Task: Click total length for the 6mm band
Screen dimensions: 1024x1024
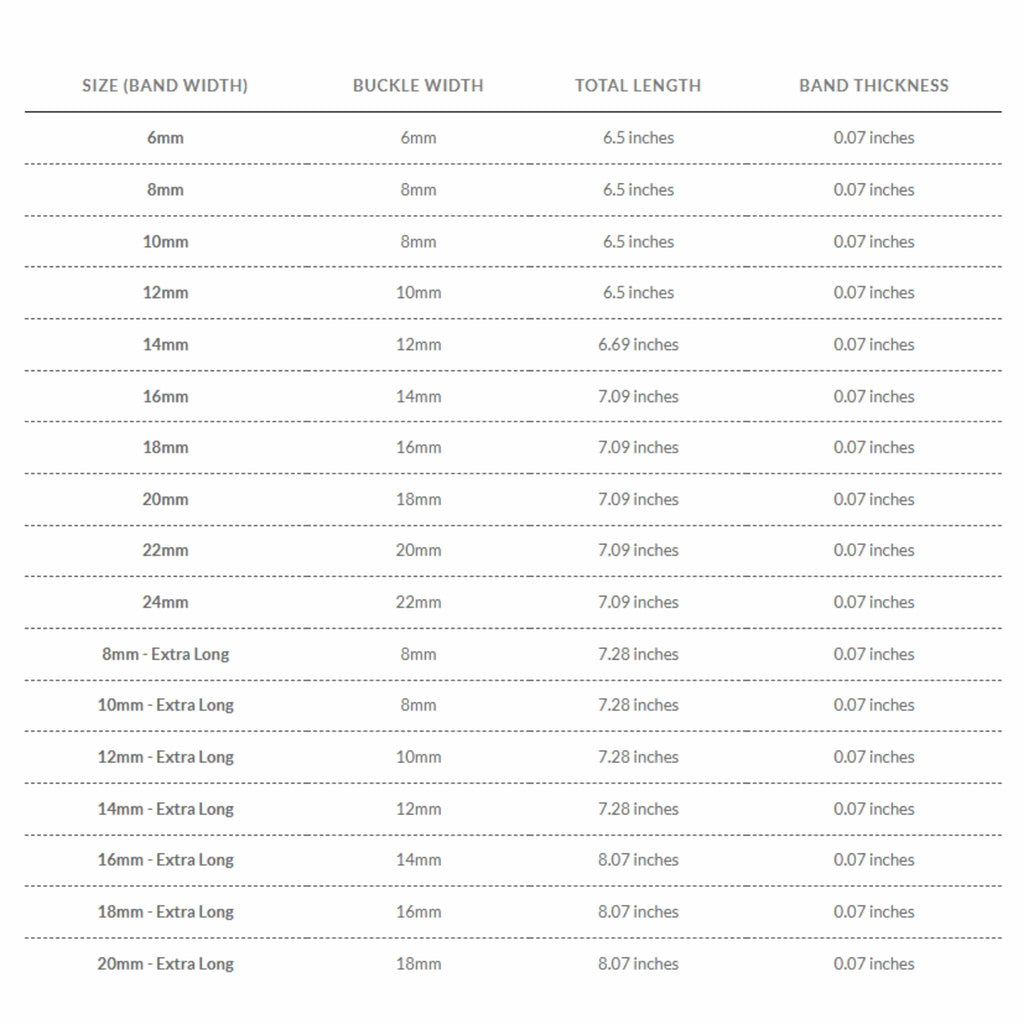Action: click(x=638, y=138)
